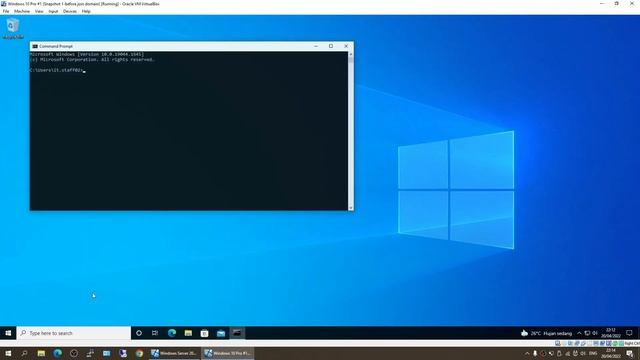Minimize the VirtualBox VM window
Screen dimensions: 640x360
coord(602,4)
